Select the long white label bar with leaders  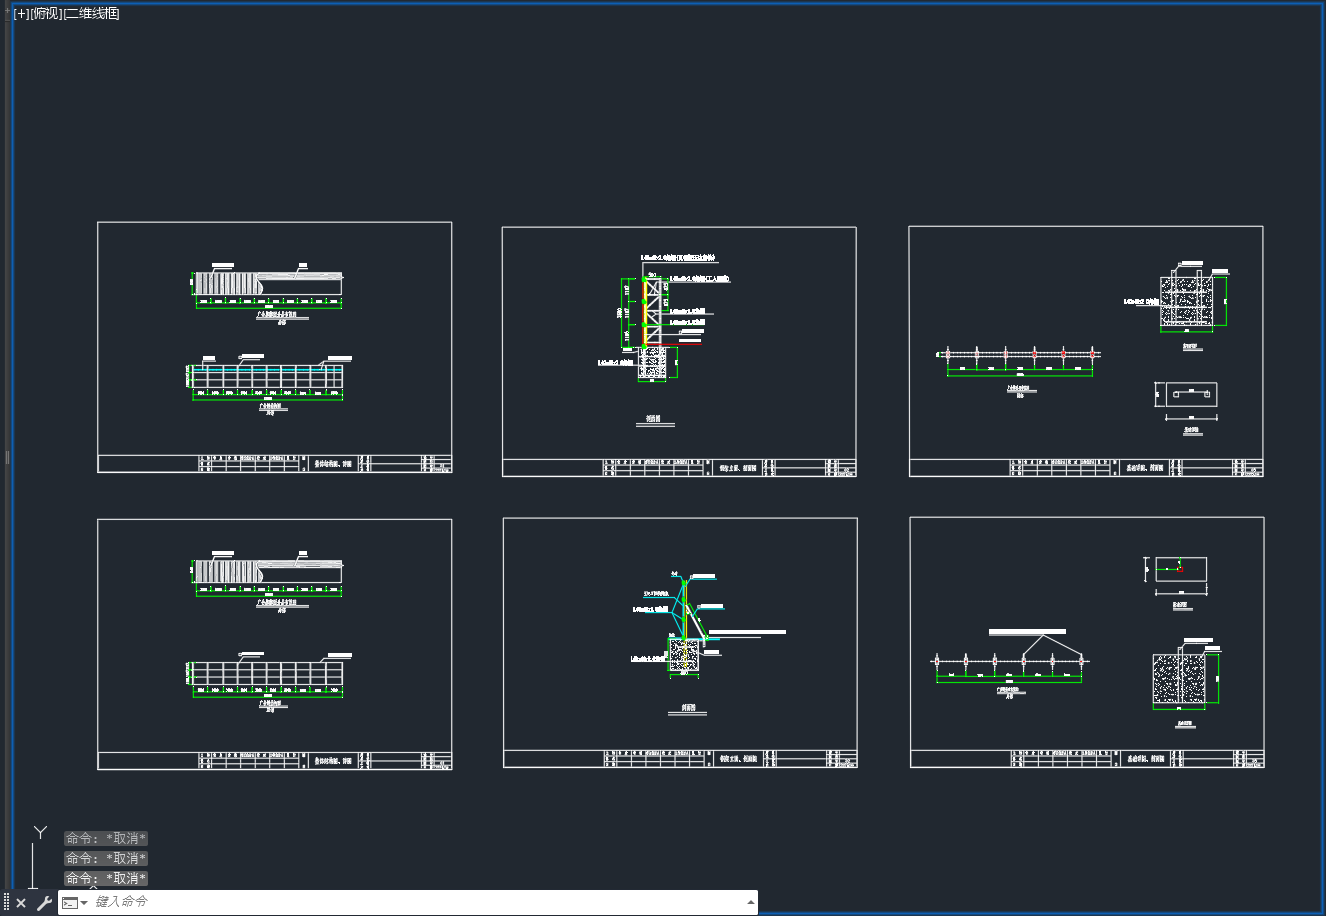coord(1027,632)
